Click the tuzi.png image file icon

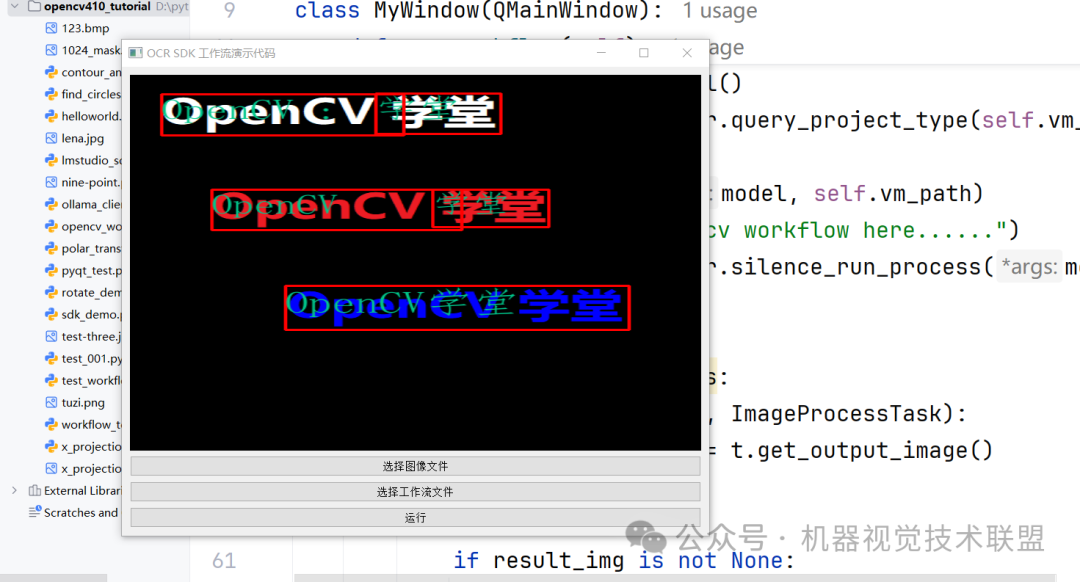51,403
